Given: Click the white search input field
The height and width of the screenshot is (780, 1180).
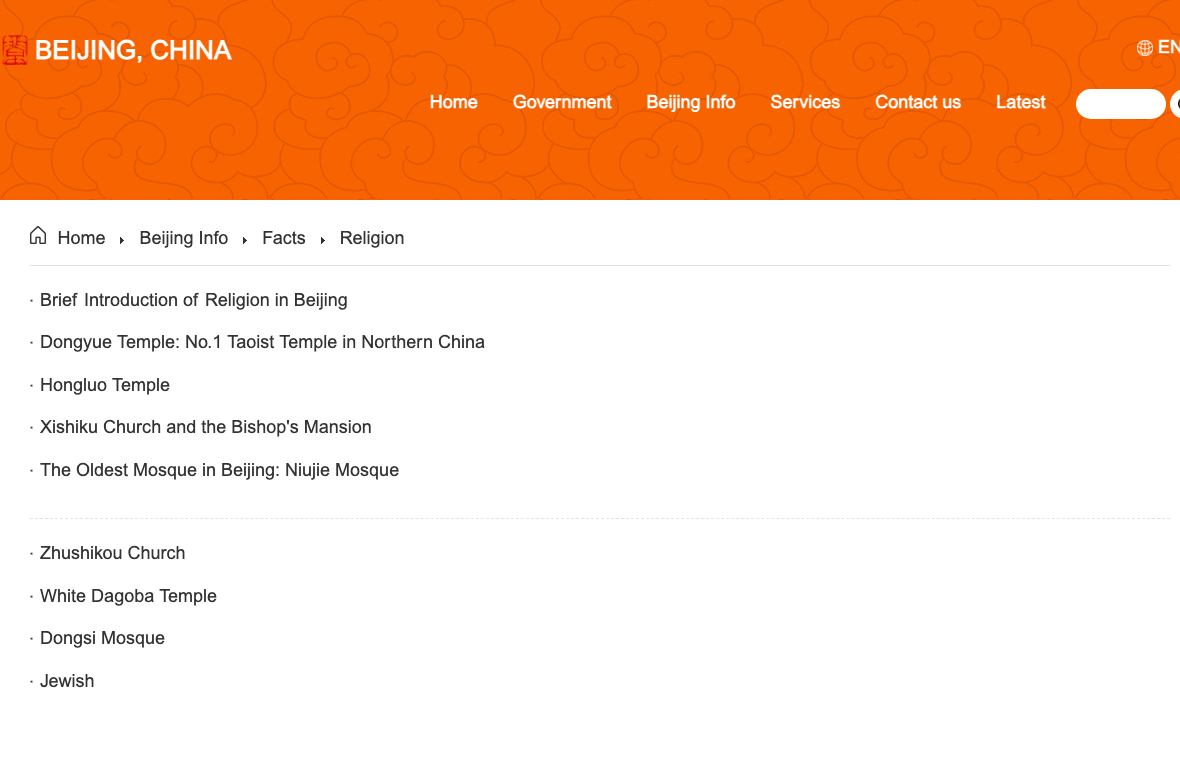Looking at the screenshot, I should pyautogui.click(x=1121, y=104).
